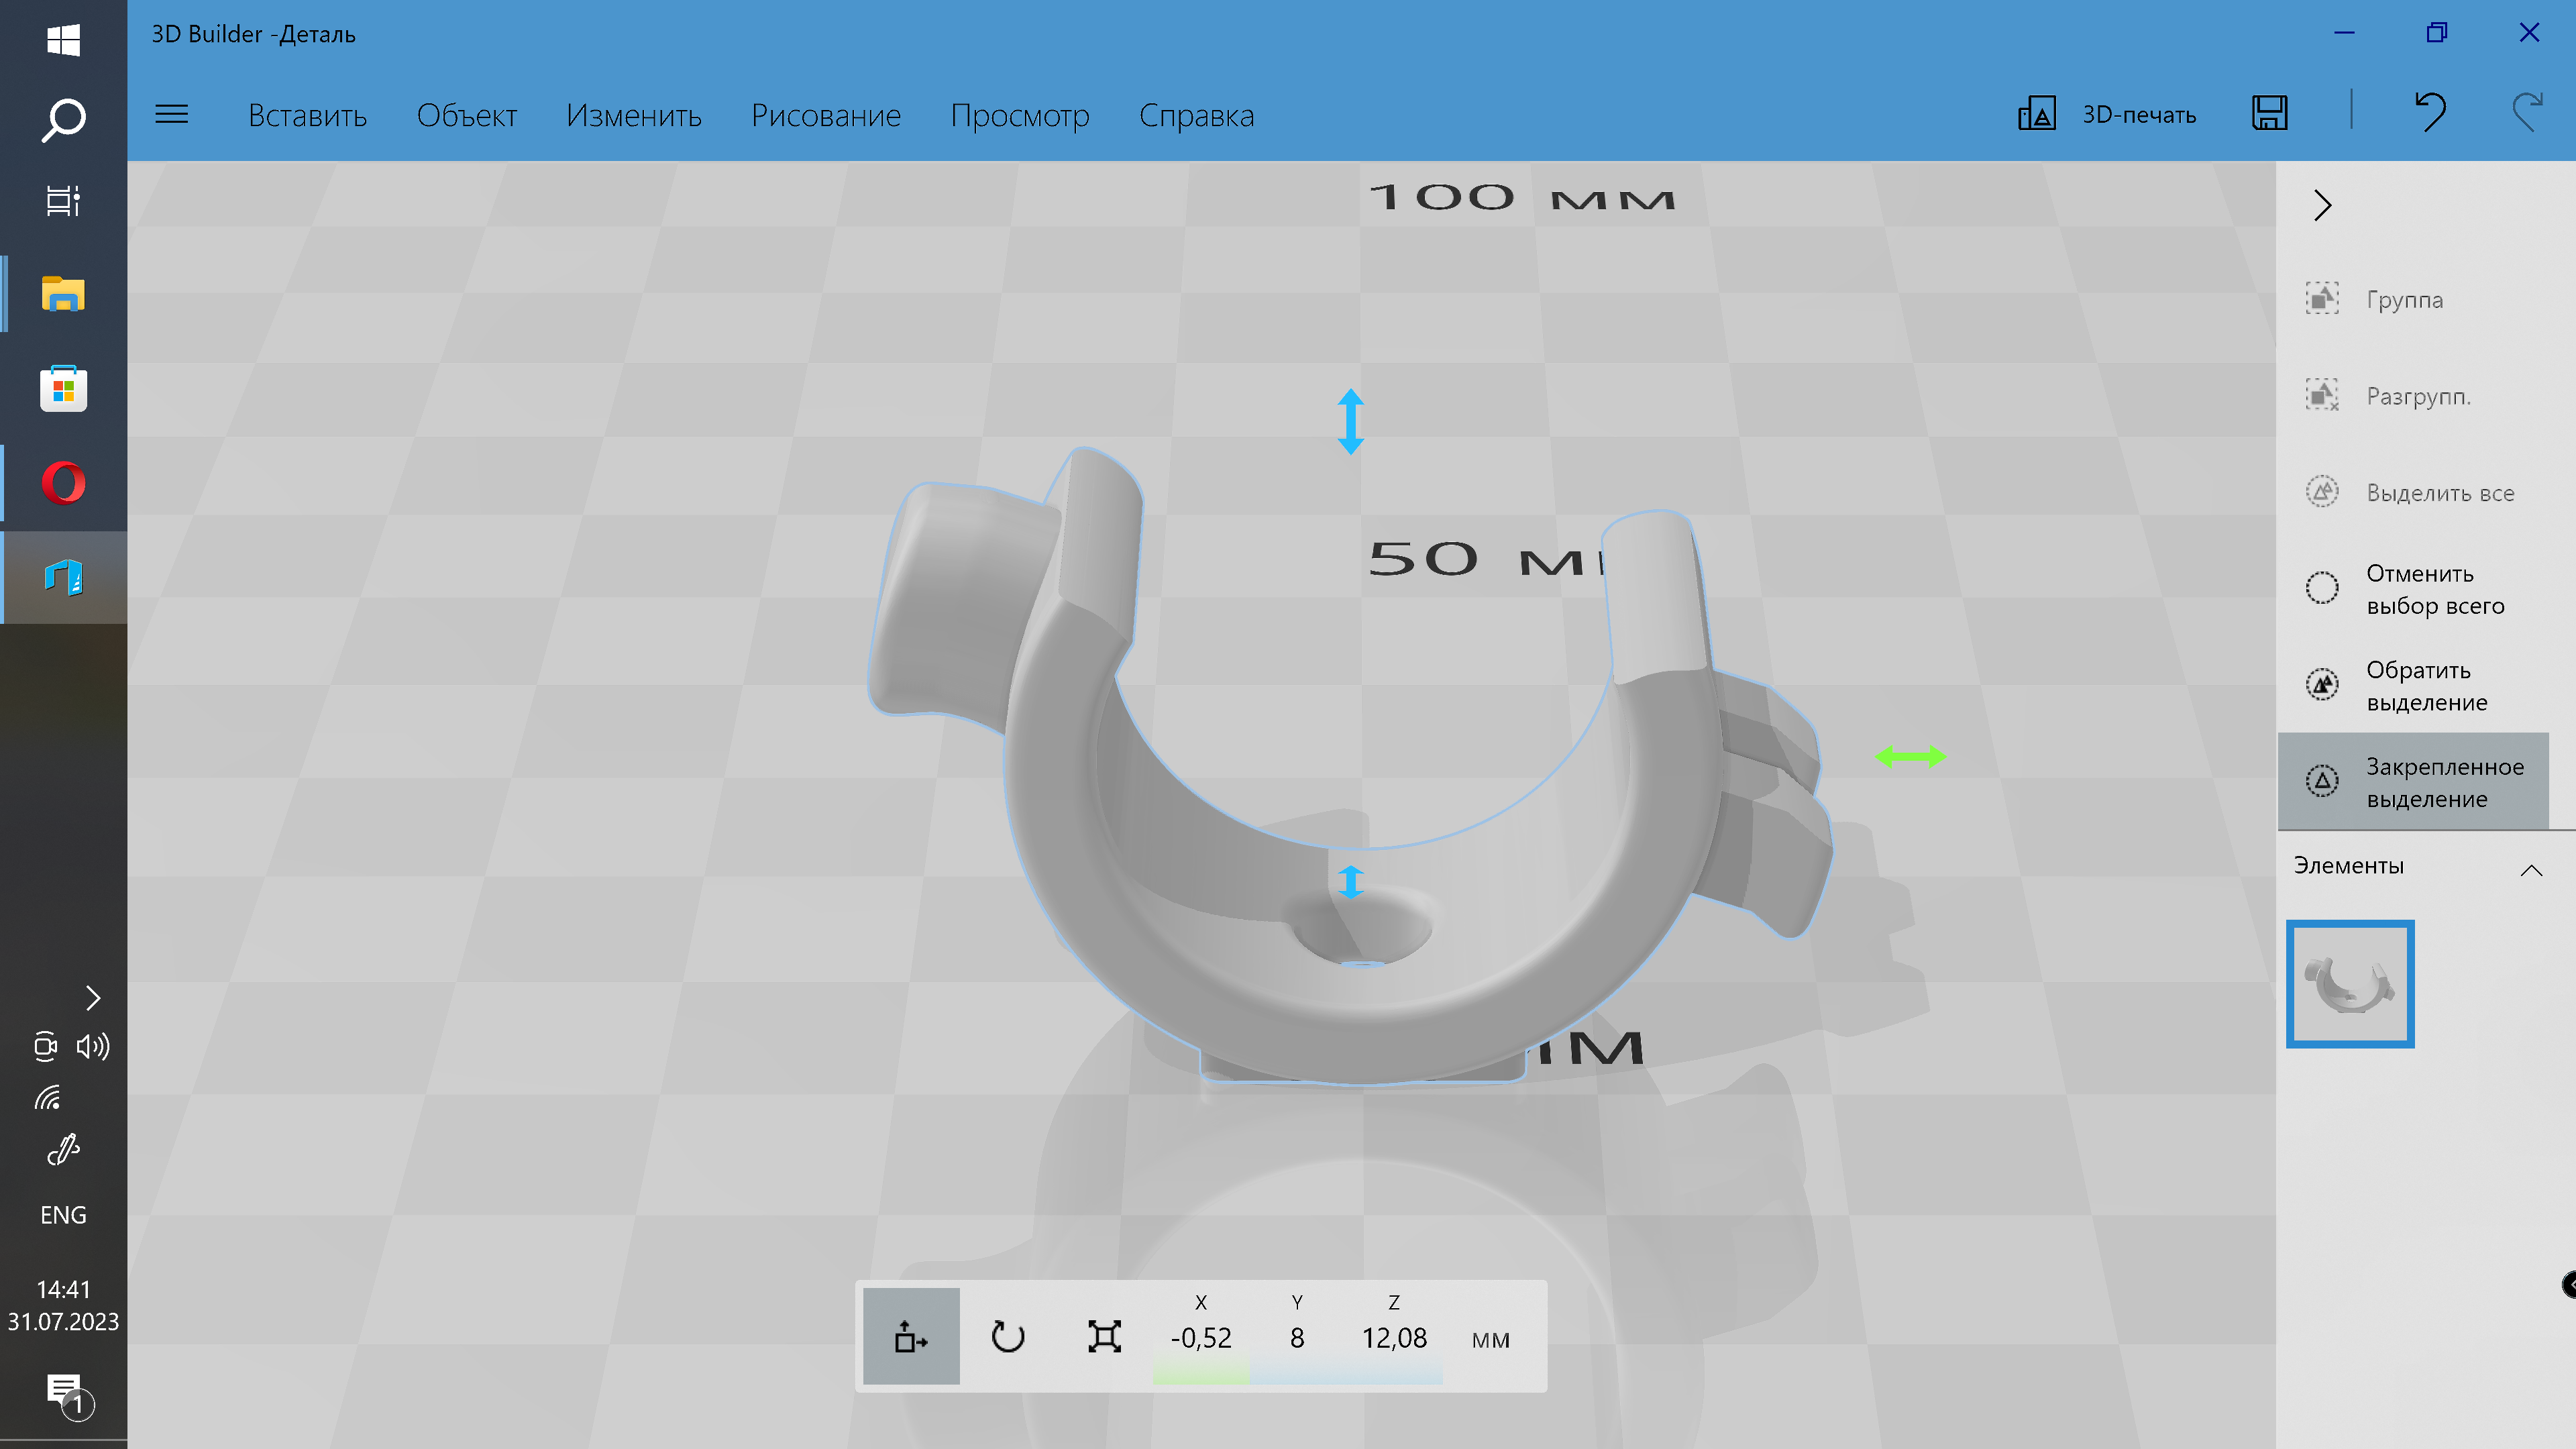This screenshot has width=2576, height=1449.
Task: Click the undo arrow icon
Action: (x=2430, y=113)
